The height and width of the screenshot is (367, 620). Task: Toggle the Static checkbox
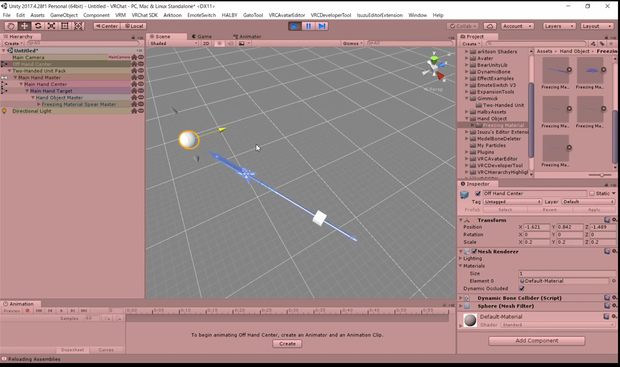click(x=592, y=193)
